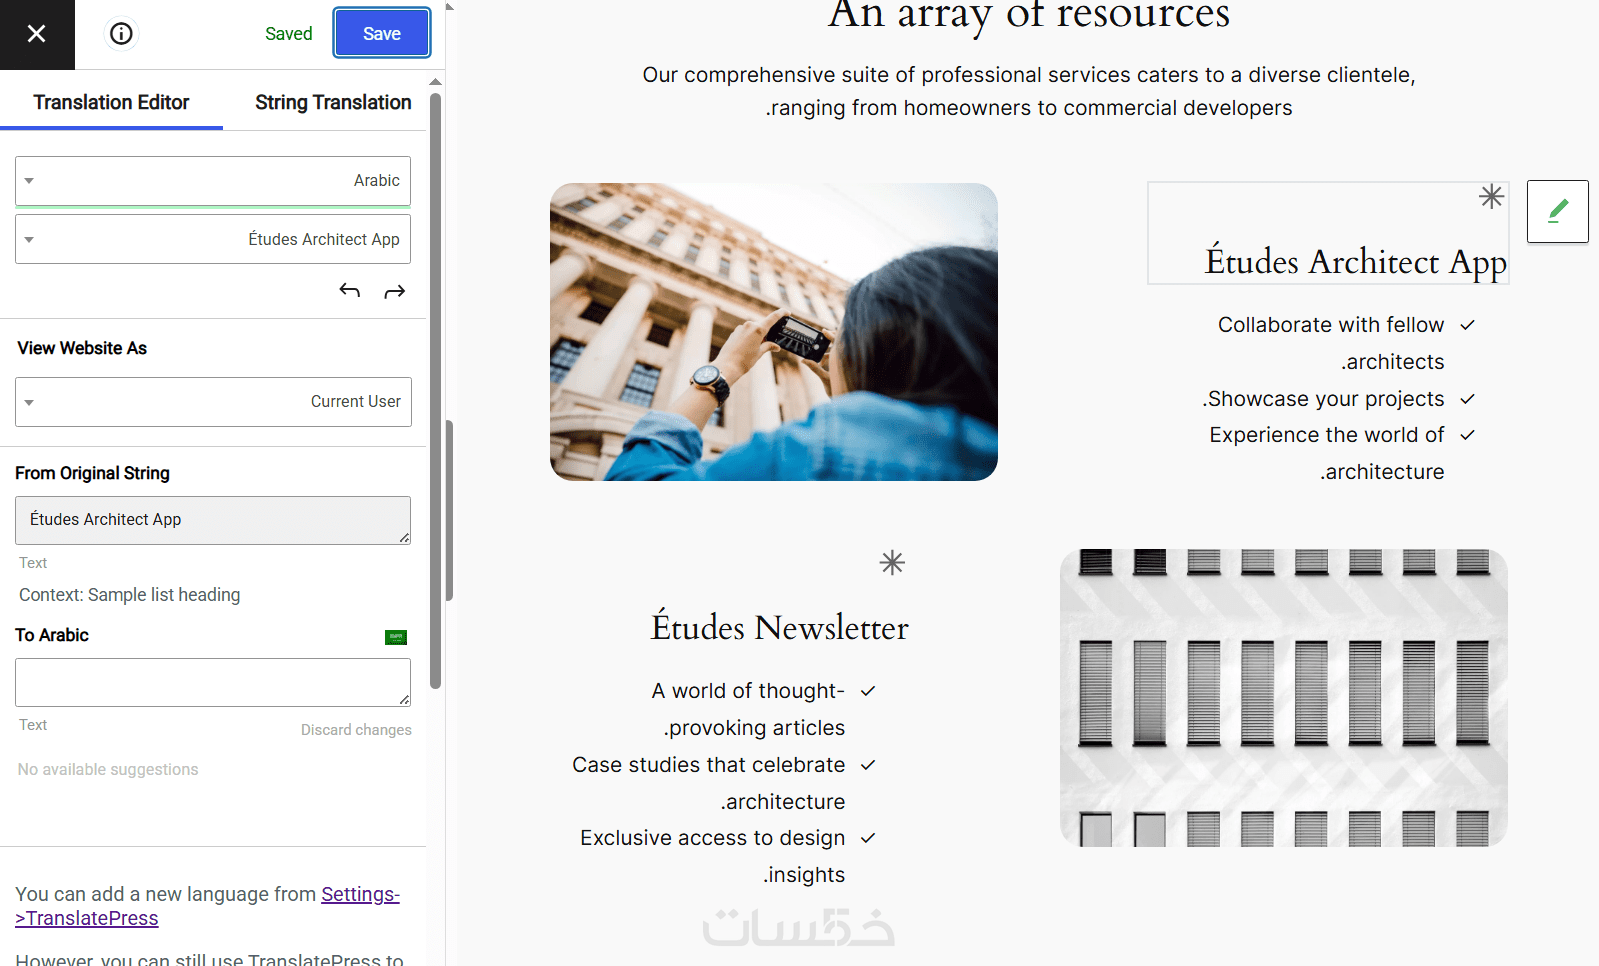Click the black and white window shutters image

1284,698
